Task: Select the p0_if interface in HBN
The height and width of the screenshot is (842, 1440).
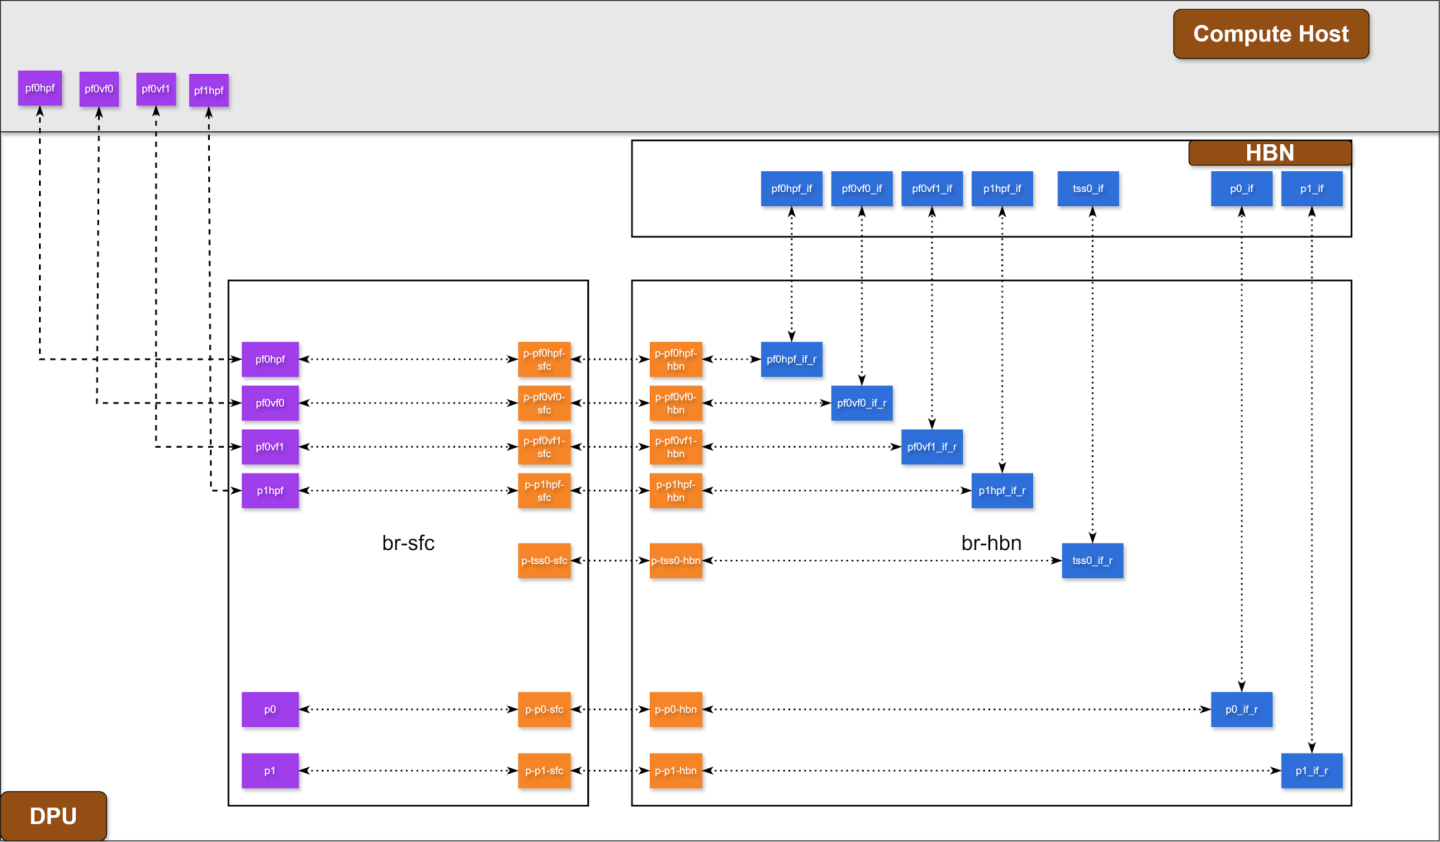Action: pos(1241,188)
